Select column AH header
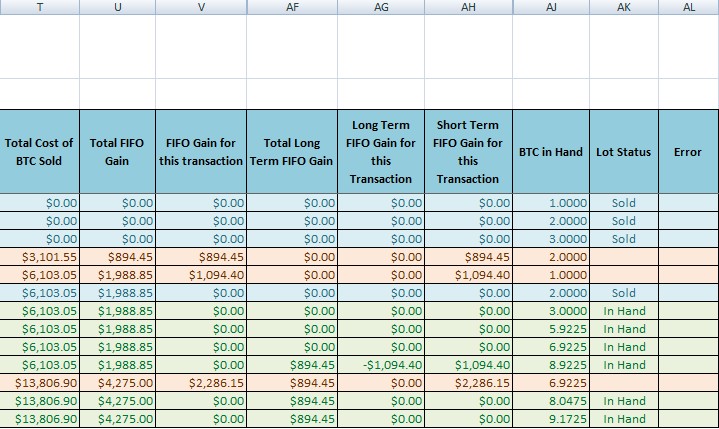Image resolution: width=719 pixels, height=429 pixels. 468,7
